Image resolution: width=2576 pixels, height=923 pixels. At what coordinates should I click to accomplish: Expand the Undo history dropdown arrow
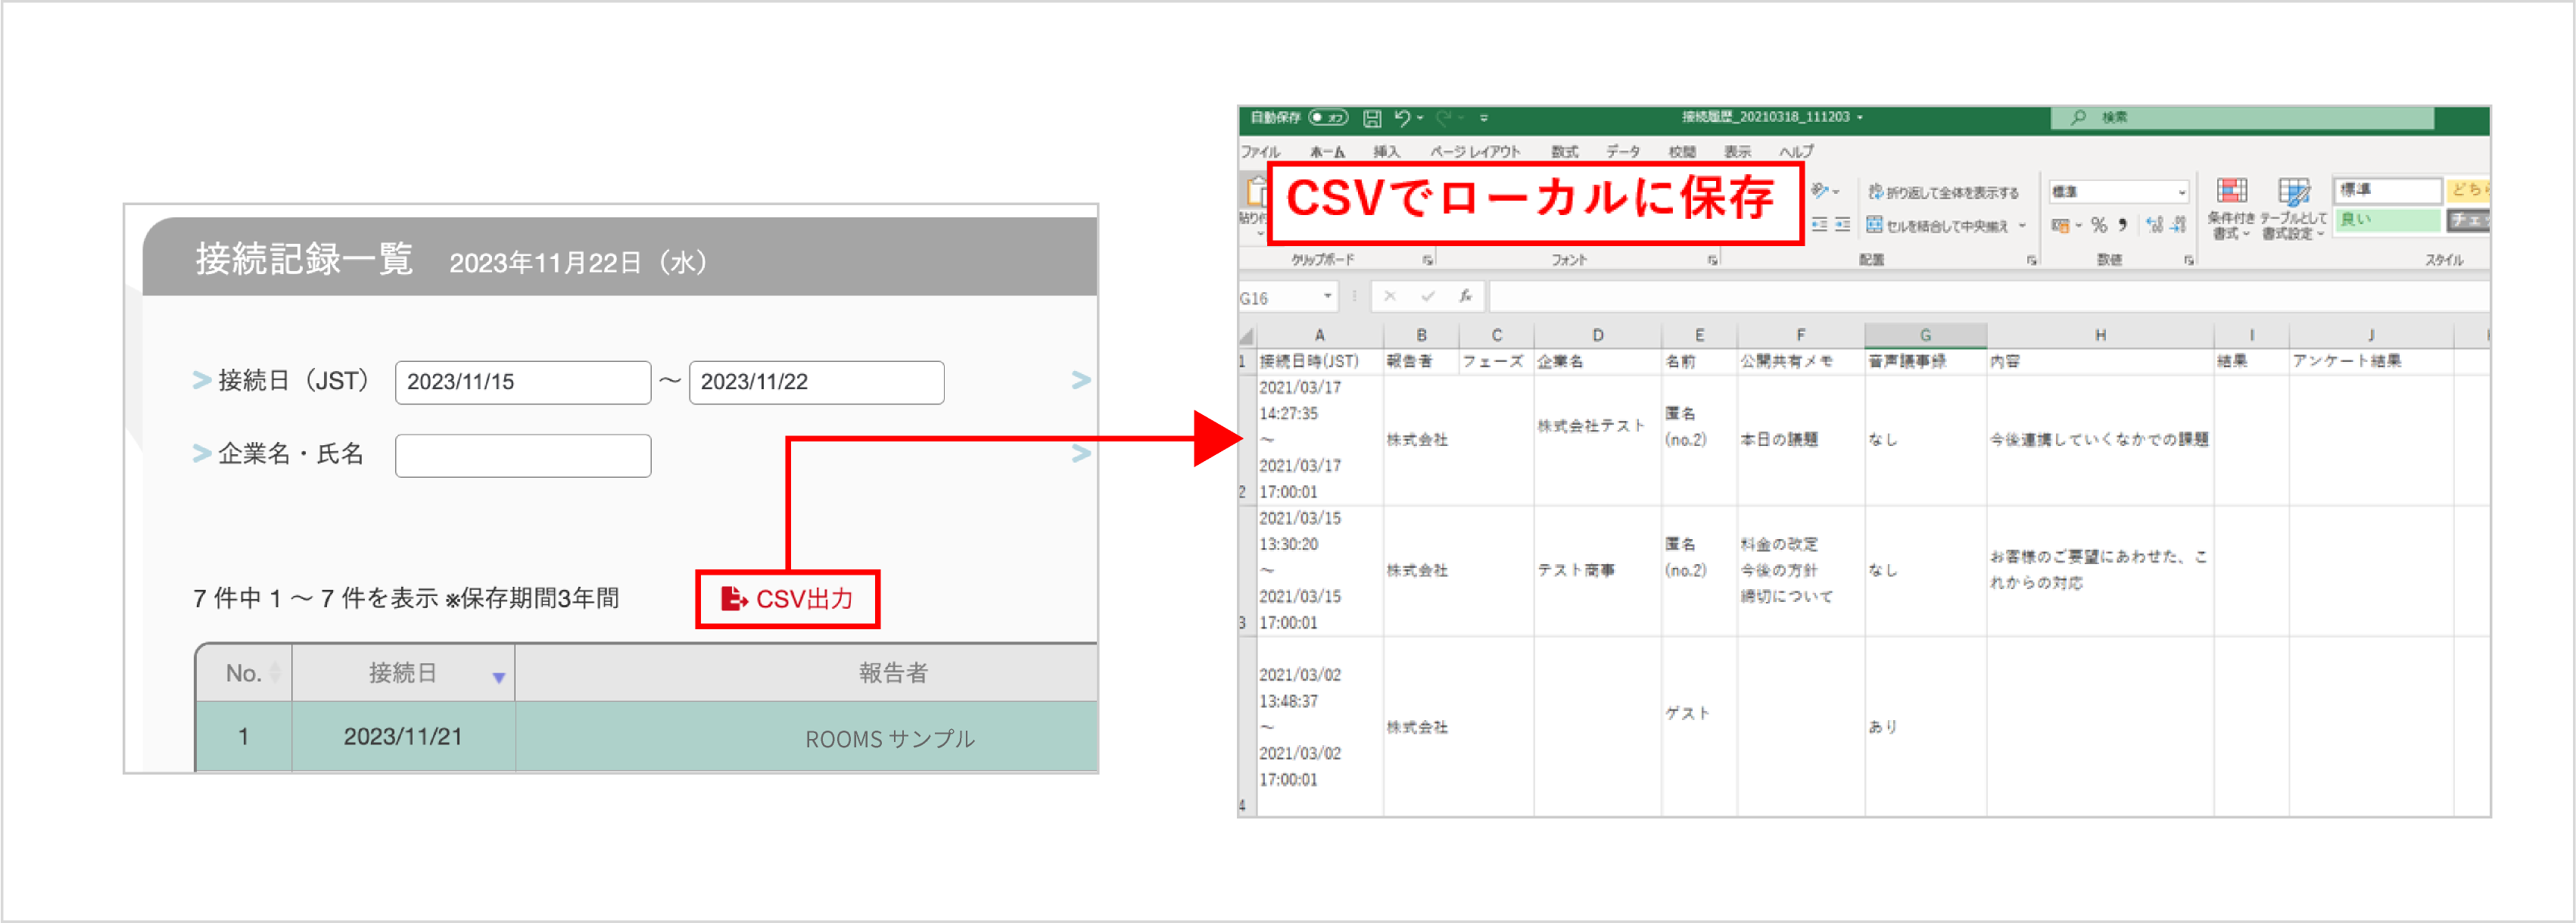1419,118
